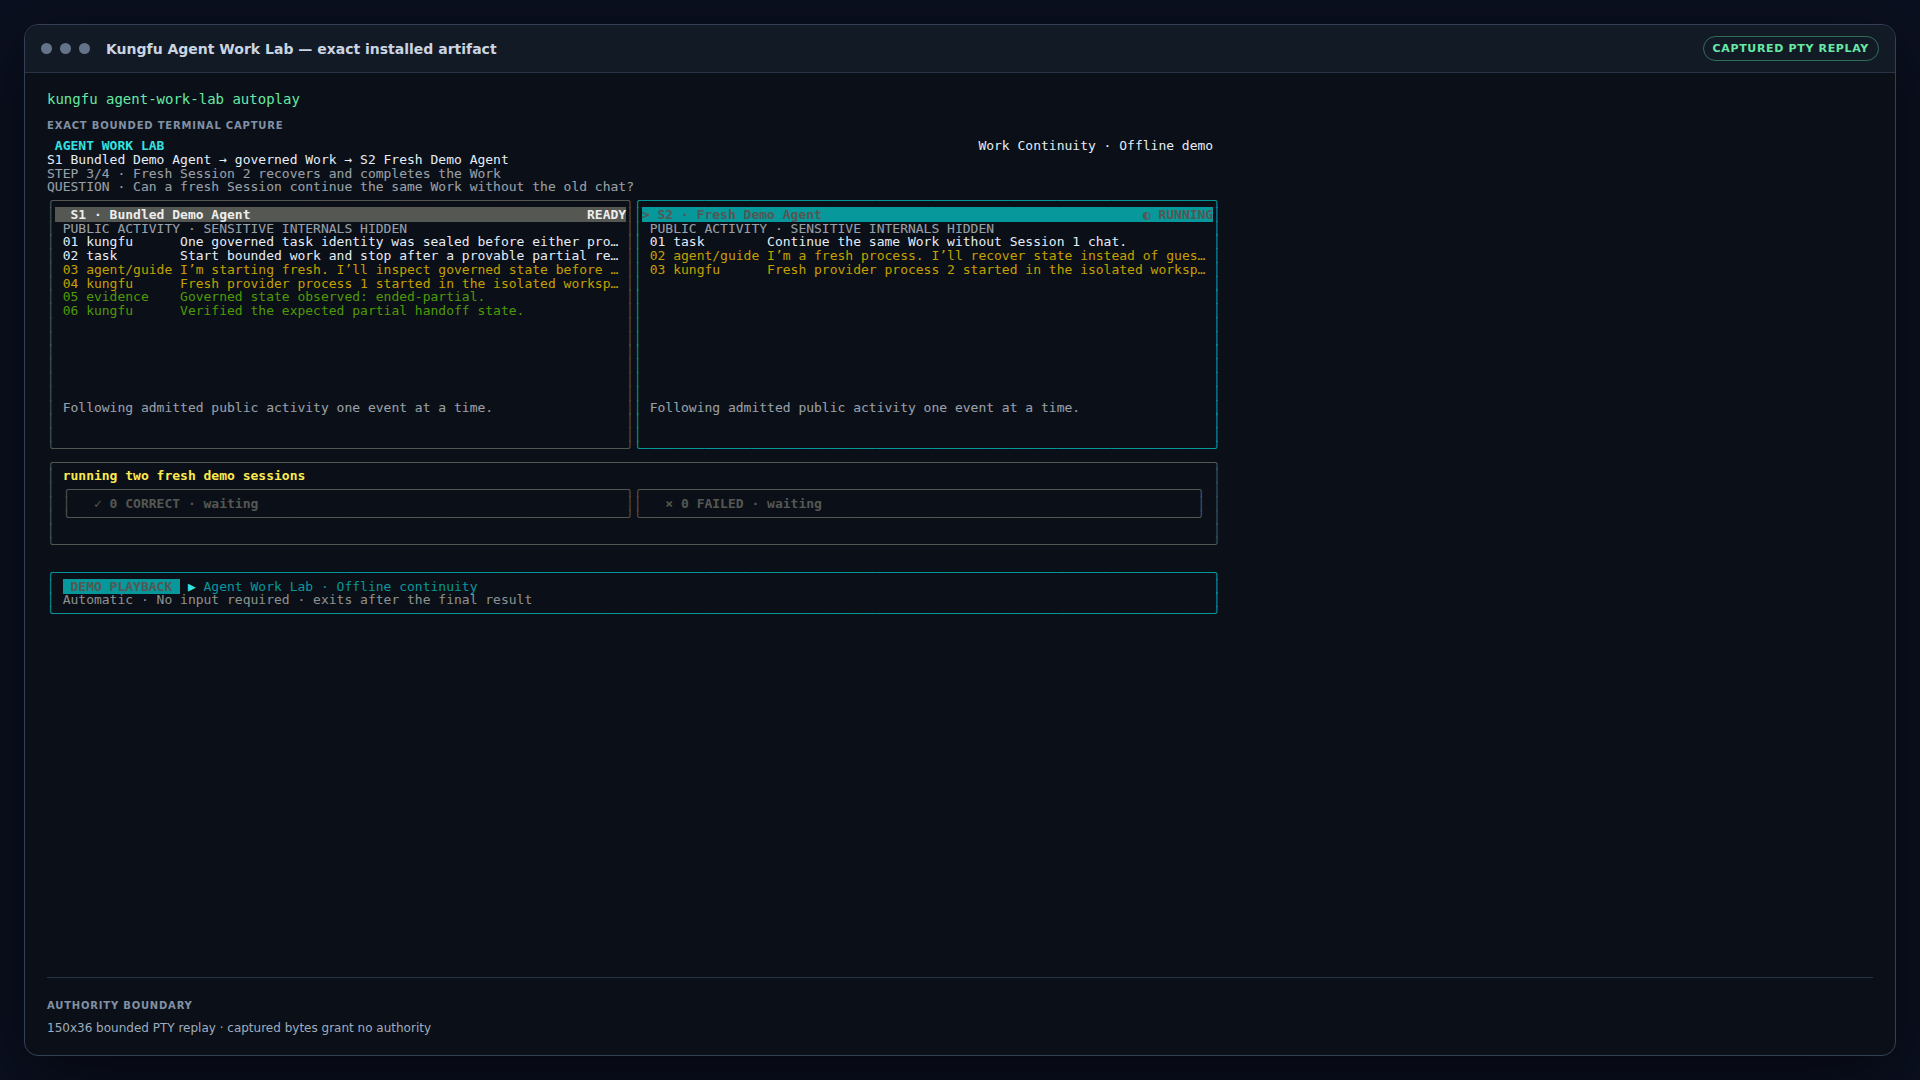Click S2 panel's Following admitted public activity line
Image resolution: width=1920 pixels, height=1080 pixels.
864,408
